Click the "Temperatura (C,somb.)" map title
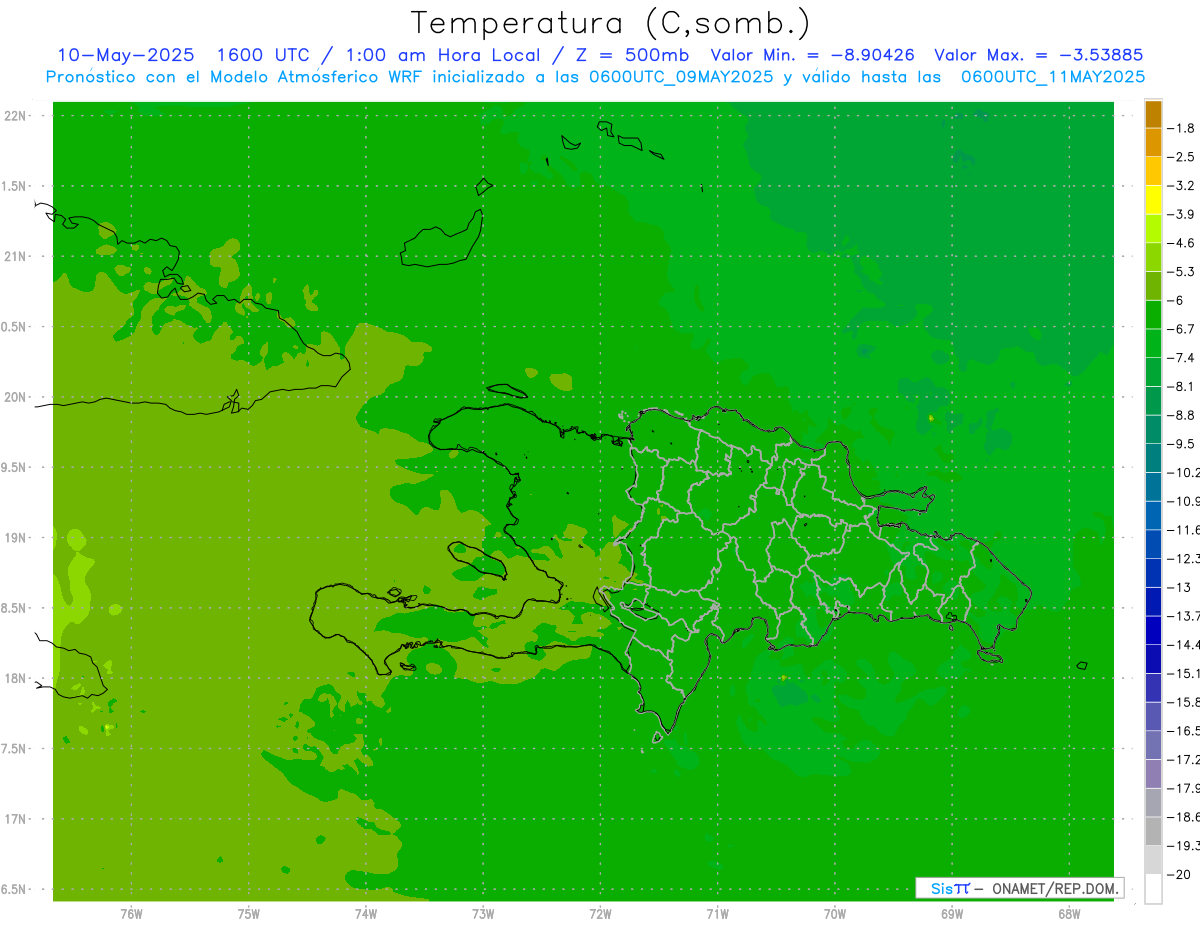The width and height of the screenshot is (1200, 927). coord(611,23)
